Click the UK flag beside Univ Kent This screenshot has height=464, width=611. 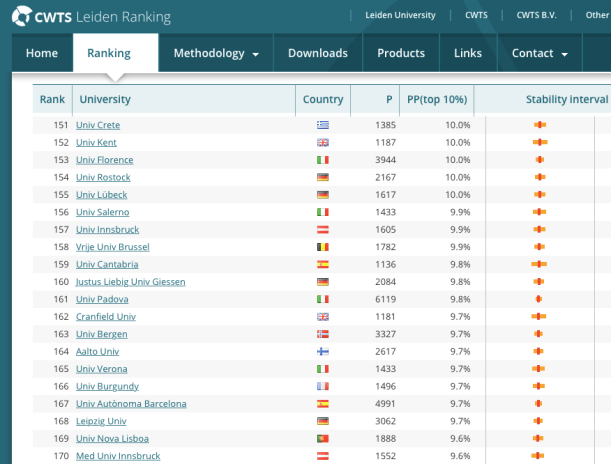pos(322,143)
